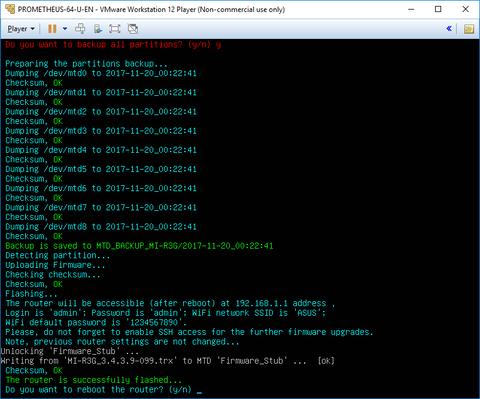Click 'Preparing the partitions backup...' text
This screenshot has height=399, width=480.
click(86, 64)
